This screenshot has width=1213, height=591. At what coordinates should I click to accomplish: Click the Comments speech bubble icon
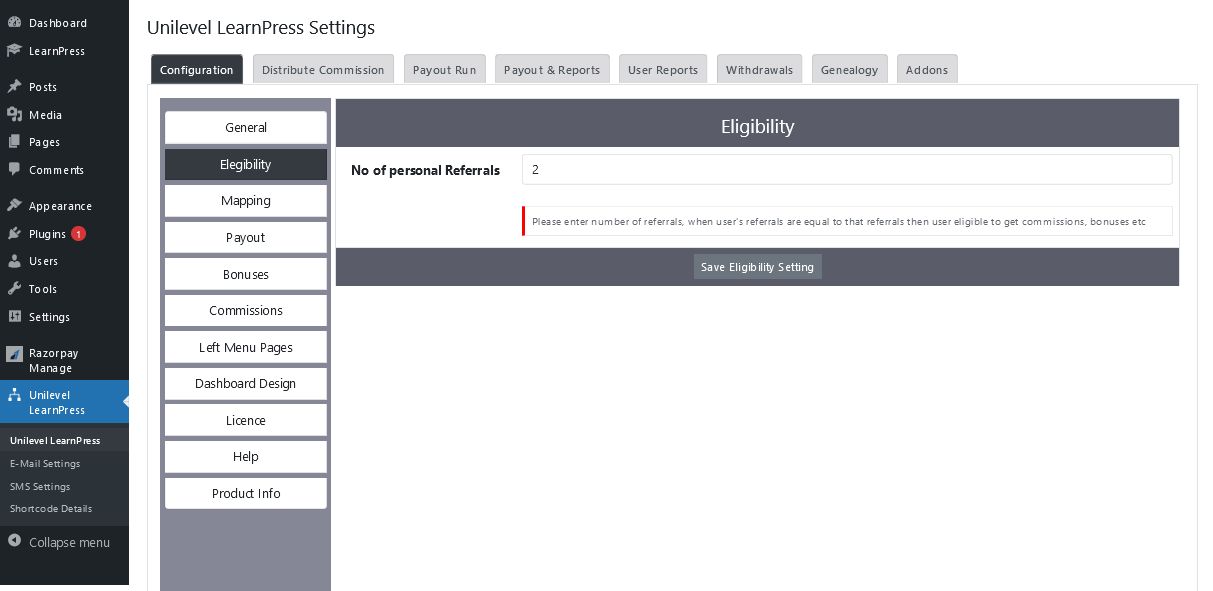click(14, 170)
